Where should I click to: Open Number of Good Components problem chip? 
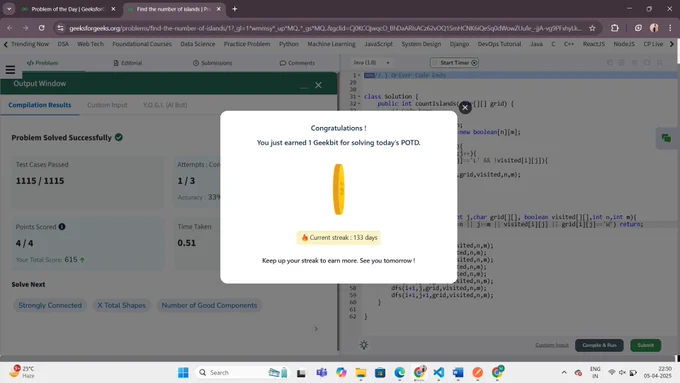(209, 305)
